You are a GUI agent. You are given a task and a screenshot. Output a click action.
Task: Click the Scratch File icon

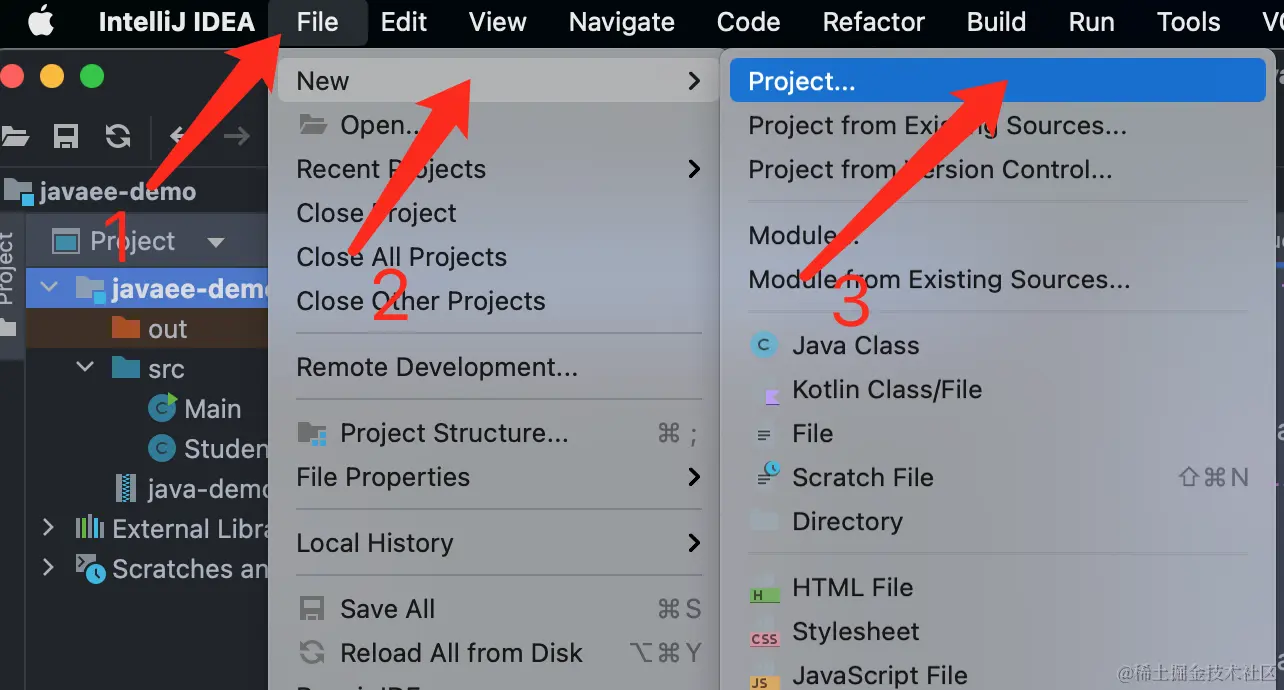[x=768, y=476]
